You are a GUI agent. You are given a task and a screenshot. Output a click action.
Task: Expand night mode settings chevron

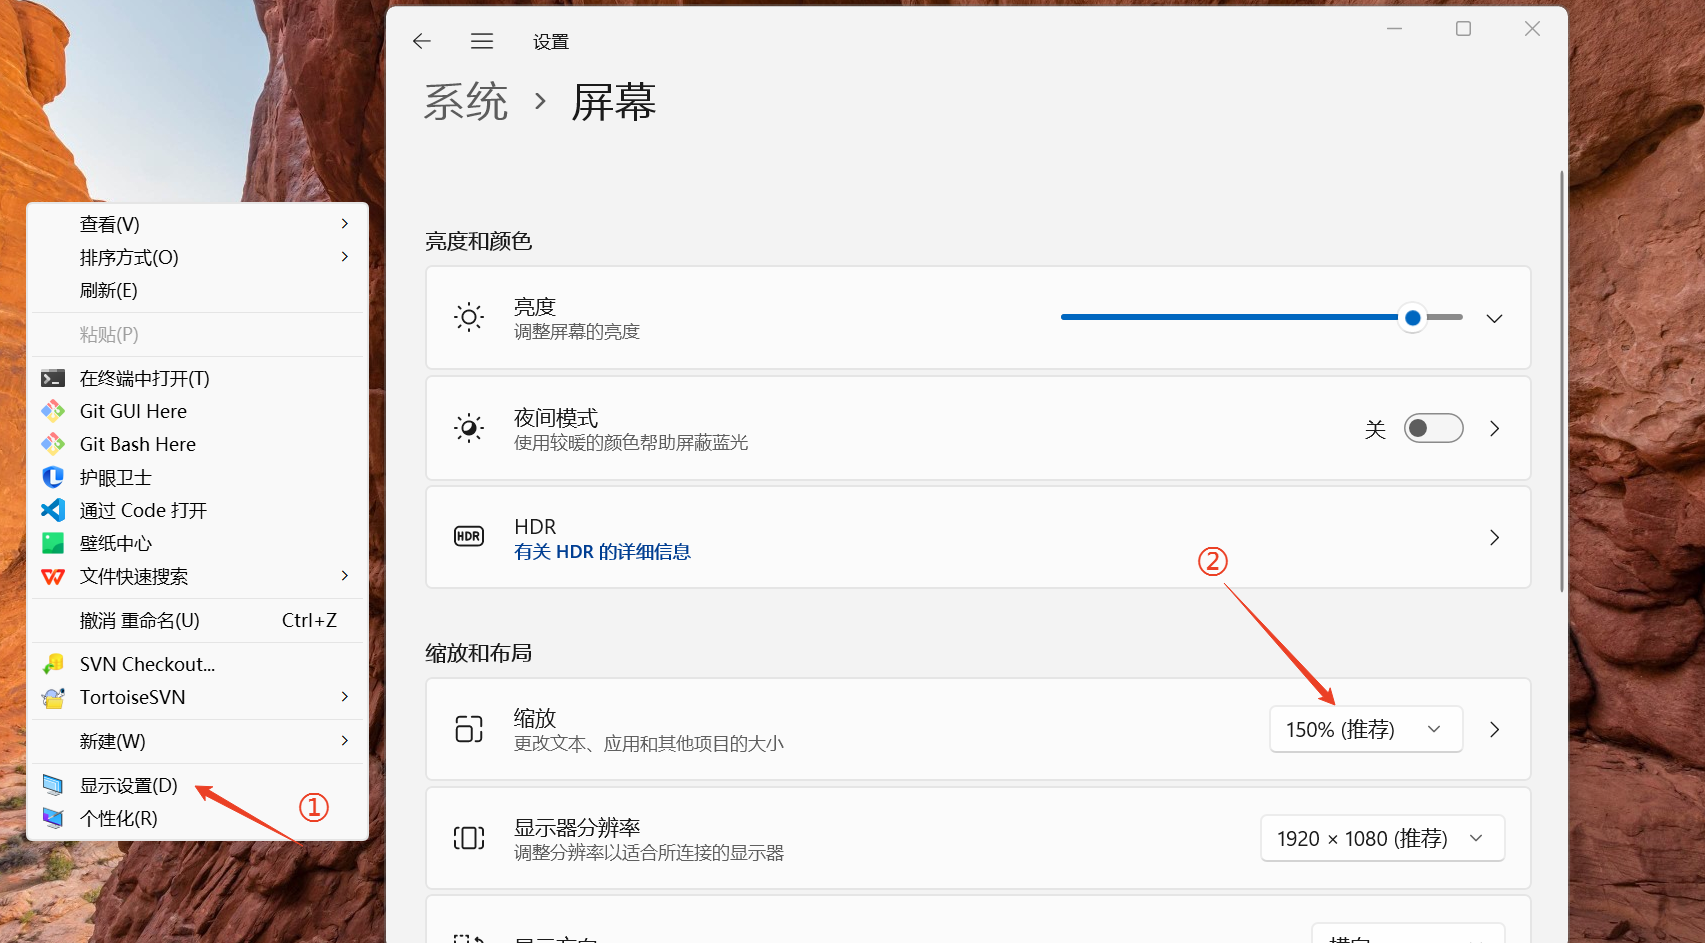pos(1494,428)
